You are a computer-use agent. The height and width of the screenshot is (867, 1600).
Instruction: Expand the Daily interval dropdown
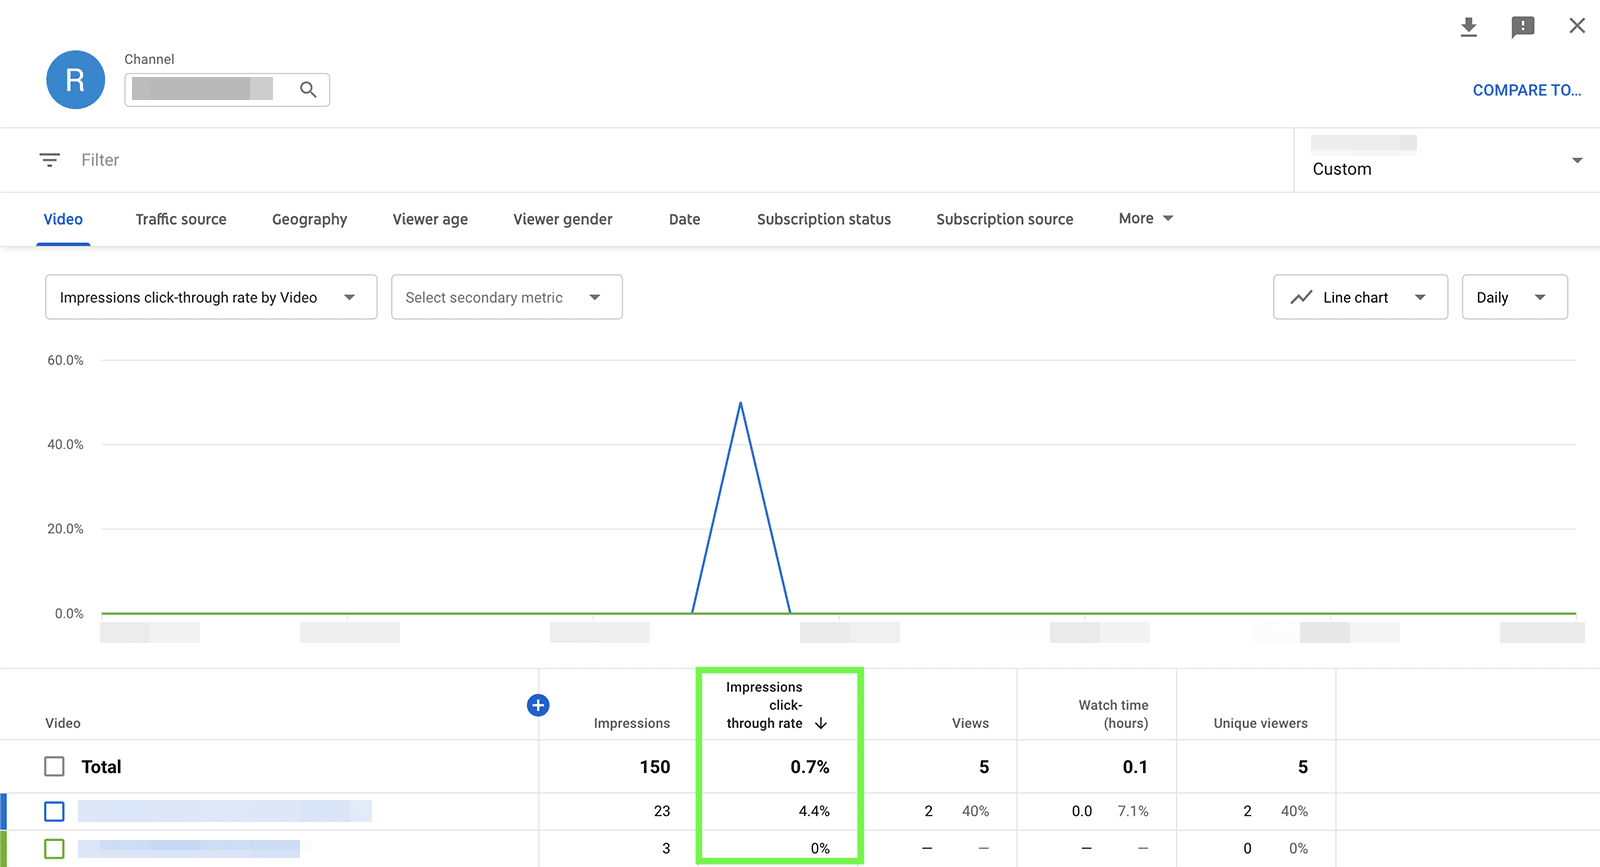tap(1513, 297)
